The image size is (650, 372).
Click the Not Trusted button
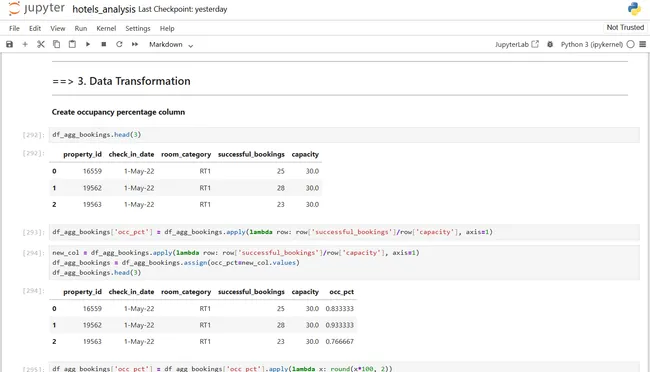(x=625, y=27)
